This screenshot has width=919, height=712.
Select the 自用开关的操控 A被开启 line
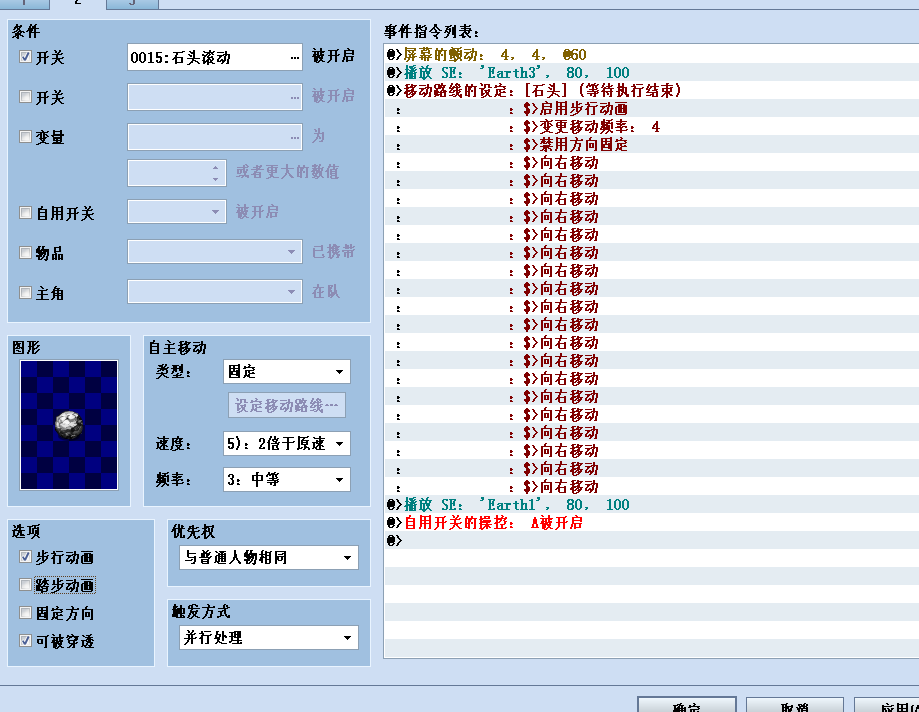(x=652, y=523)
